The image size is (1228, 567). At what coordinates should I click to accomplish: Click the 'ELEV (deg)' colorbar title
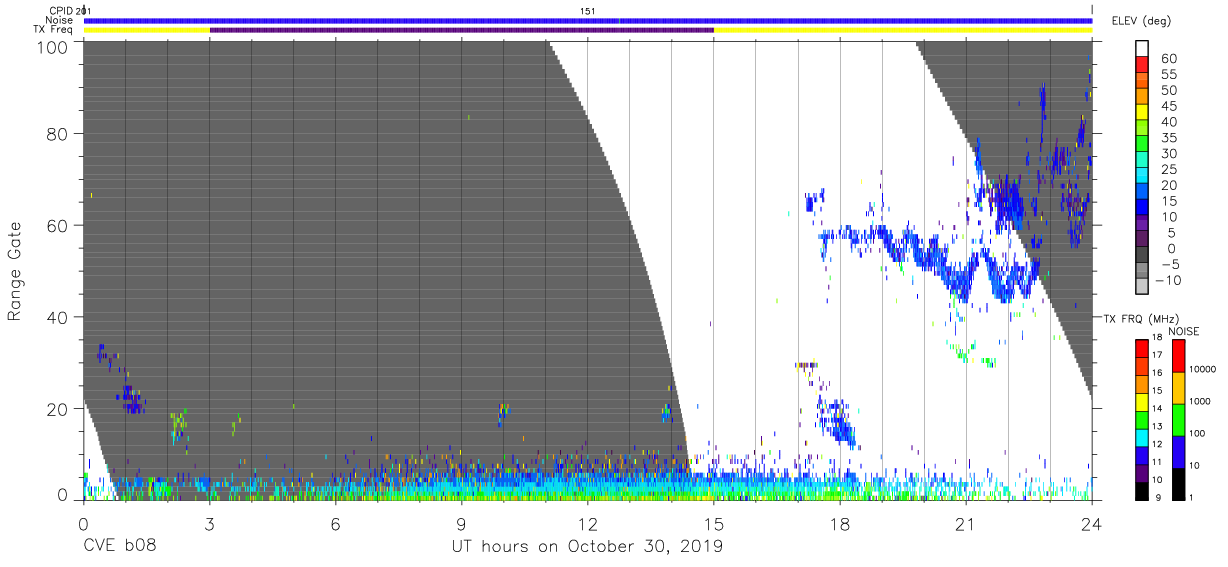1143,21
